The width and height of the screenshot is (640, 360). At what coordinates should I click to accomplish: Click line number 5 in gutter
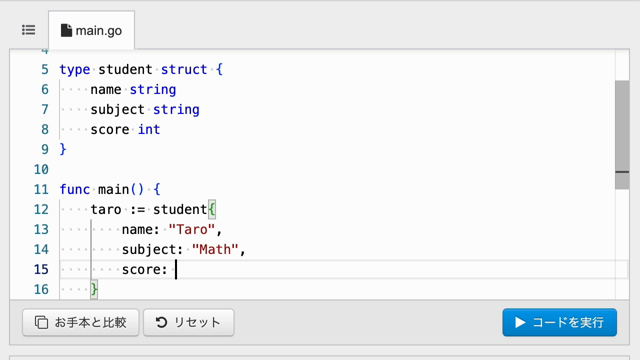click(45, 69)
